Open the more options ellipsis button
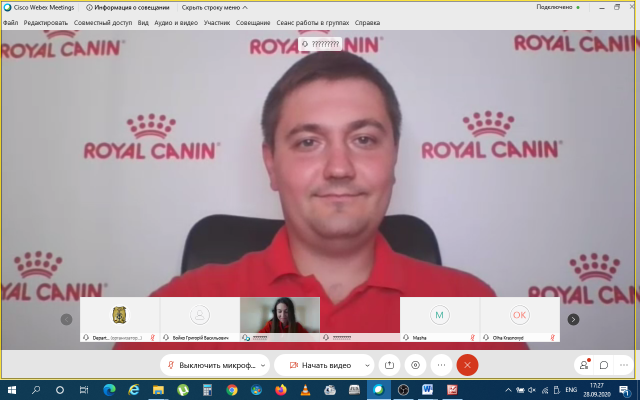 (x=441, y=365)
